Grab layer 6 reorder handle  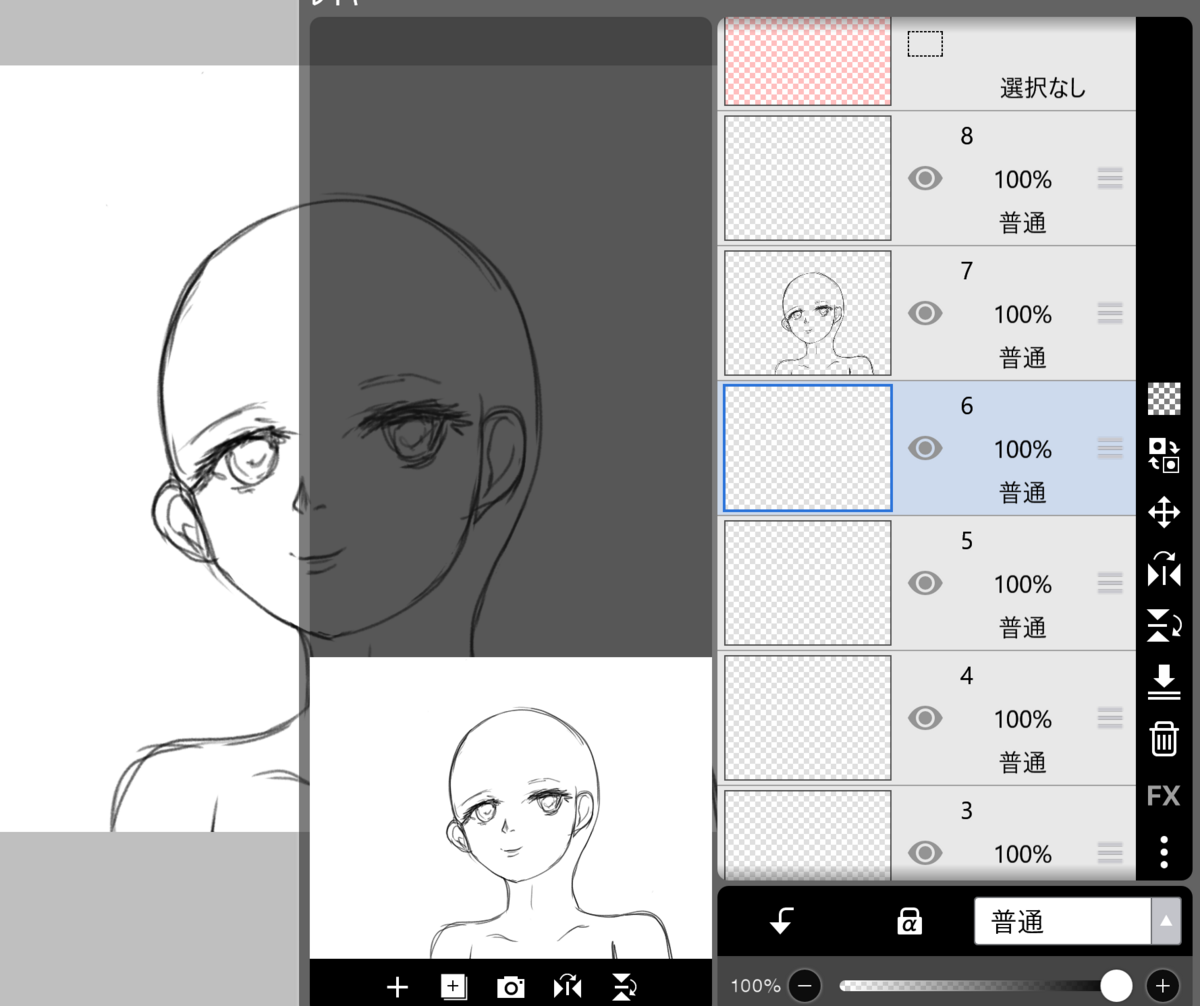click(x=1110, y=448)
